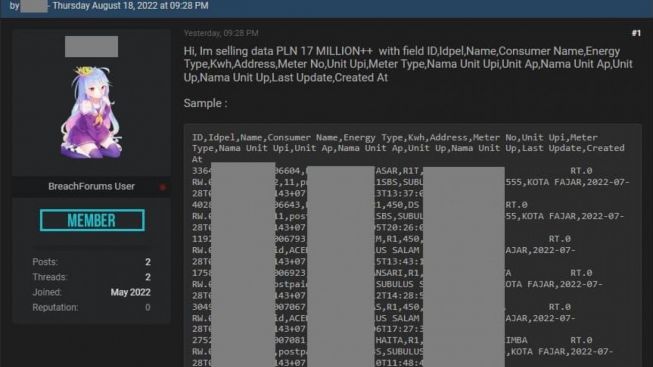This screenshot has height=367, width=653.
Task: Open the Posts count value
Action: (x=147, y=262)
